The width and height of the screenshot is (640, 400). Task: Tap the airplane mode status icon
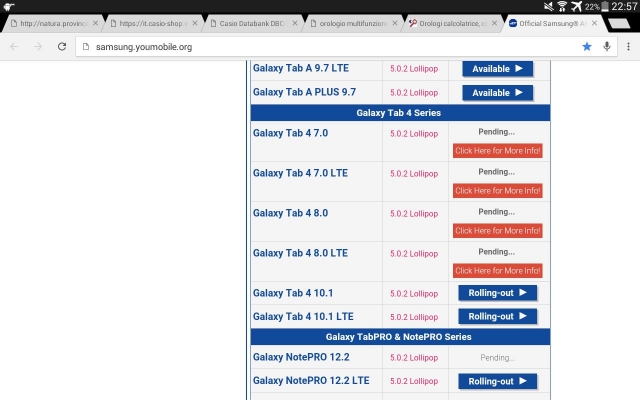coord(576,6)
